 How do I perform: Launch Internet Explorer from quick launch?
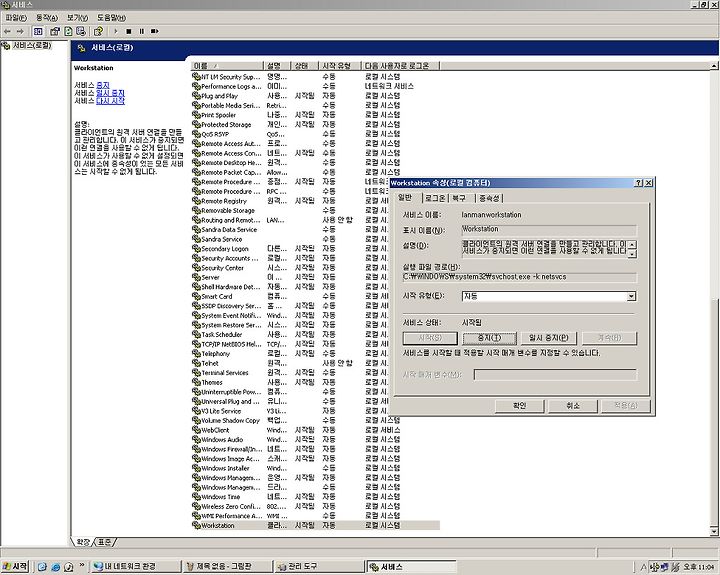point(55,567)
